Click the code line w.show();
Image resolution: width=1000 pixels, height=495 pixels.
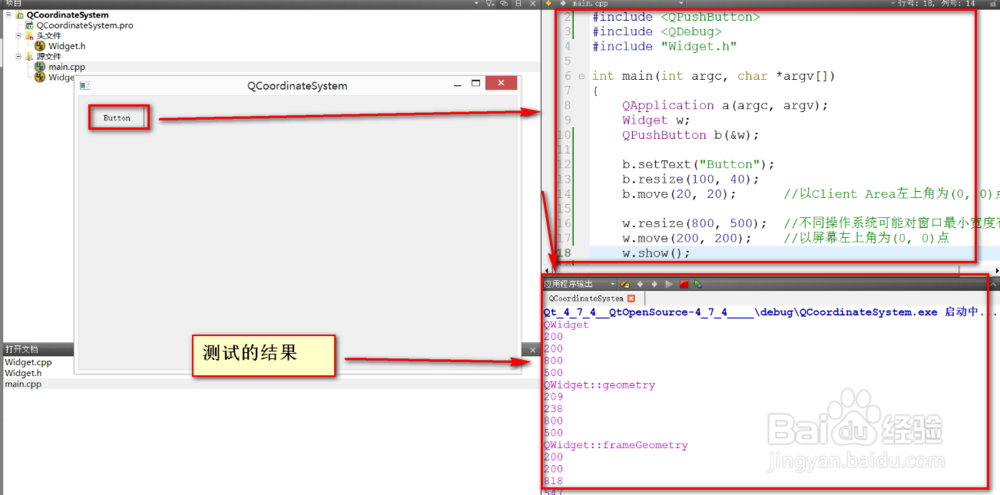[656, 253]
